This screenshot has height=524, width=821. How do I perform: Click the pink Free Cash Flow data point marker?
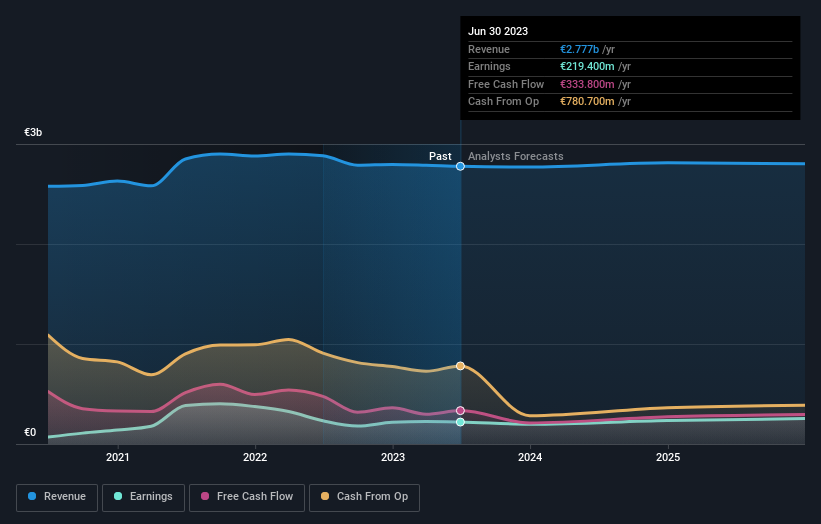[460, 410]
